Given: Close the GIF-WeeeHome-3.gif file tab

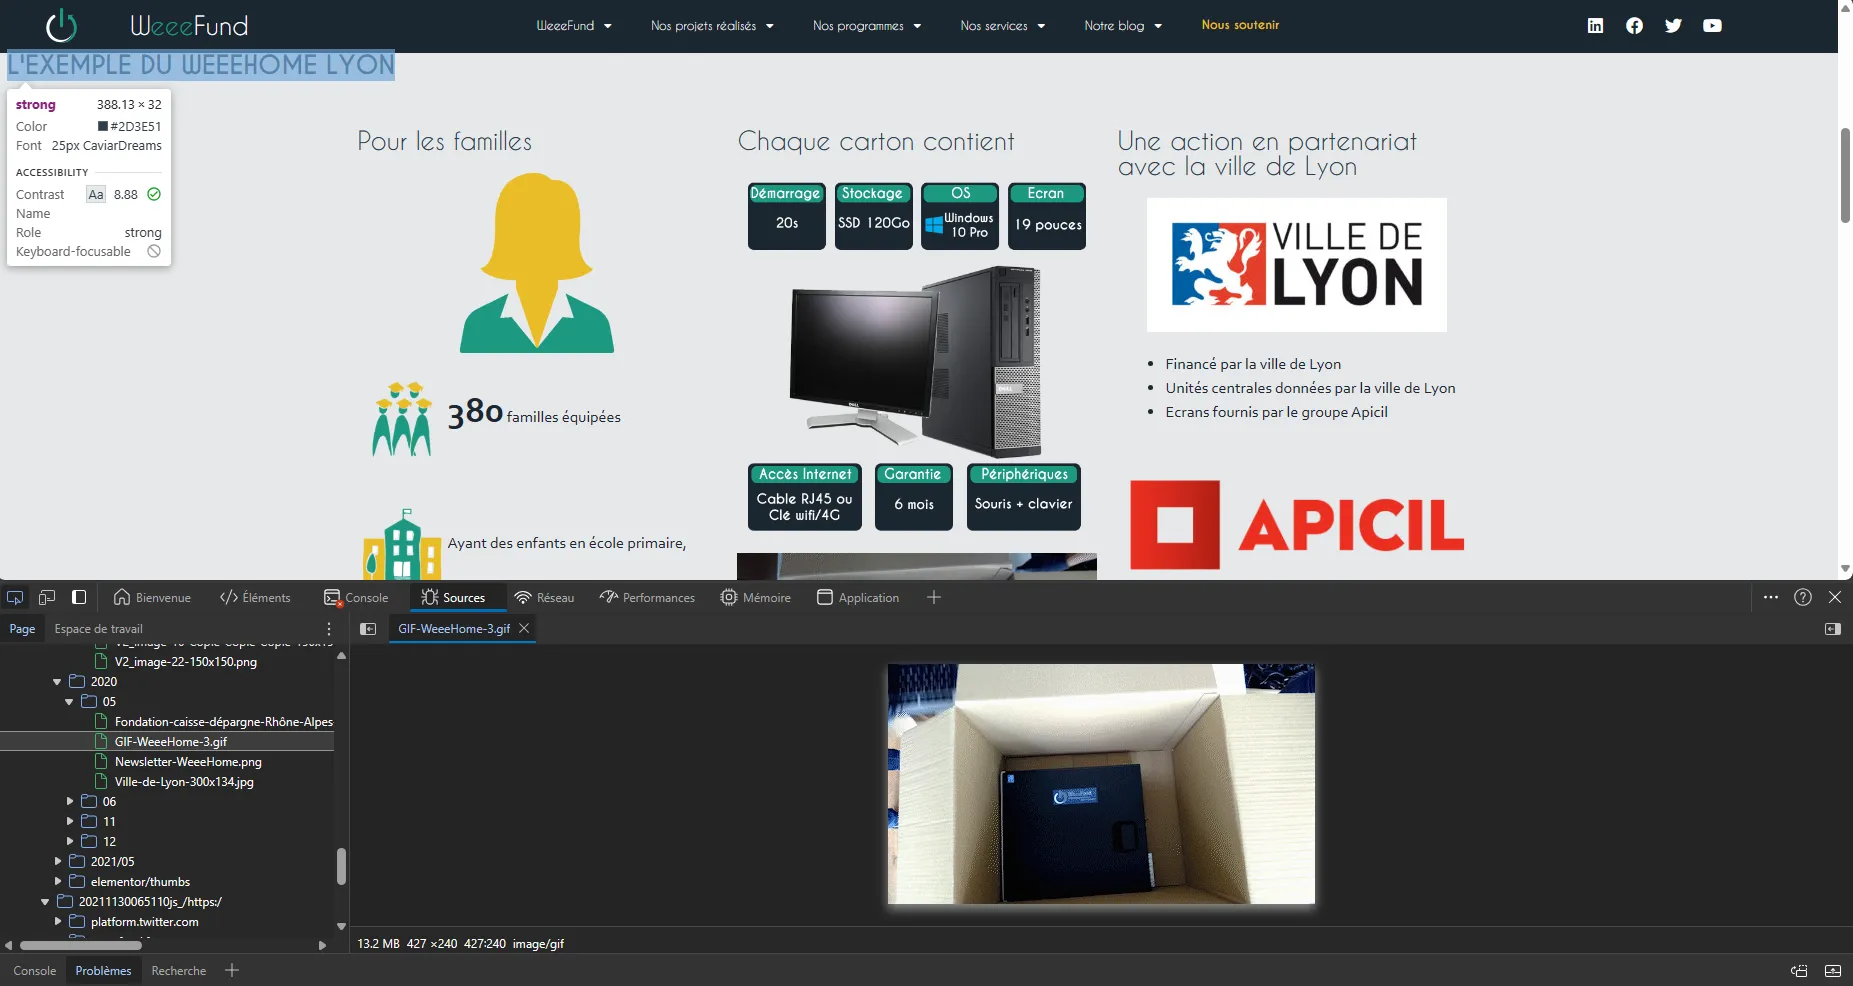Looking at the screenshot, I should (523, 628).
